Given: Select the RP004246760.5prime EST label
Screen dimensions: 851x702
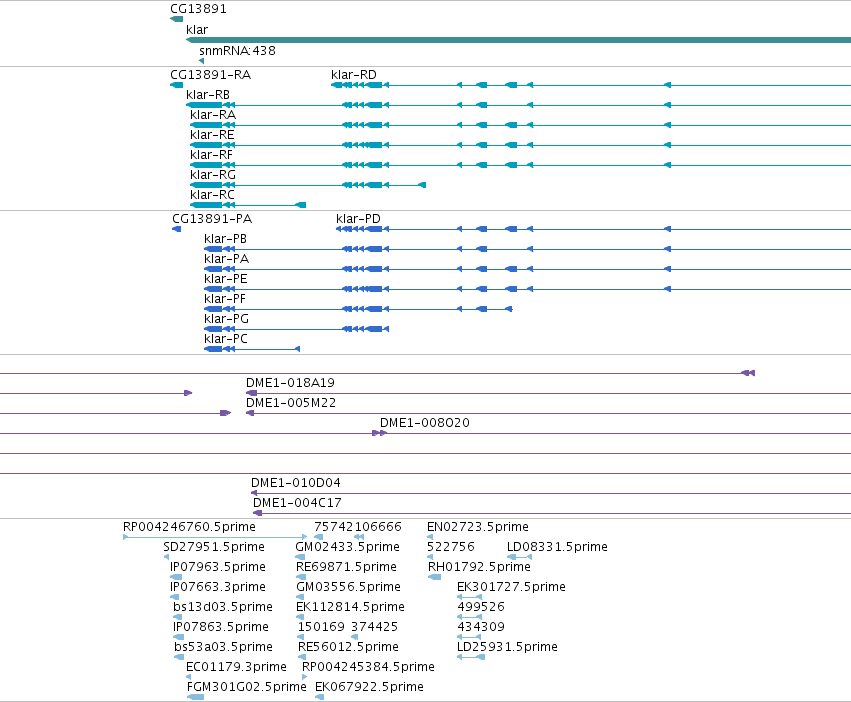Looking at the screenshot, I should point(189,527).
